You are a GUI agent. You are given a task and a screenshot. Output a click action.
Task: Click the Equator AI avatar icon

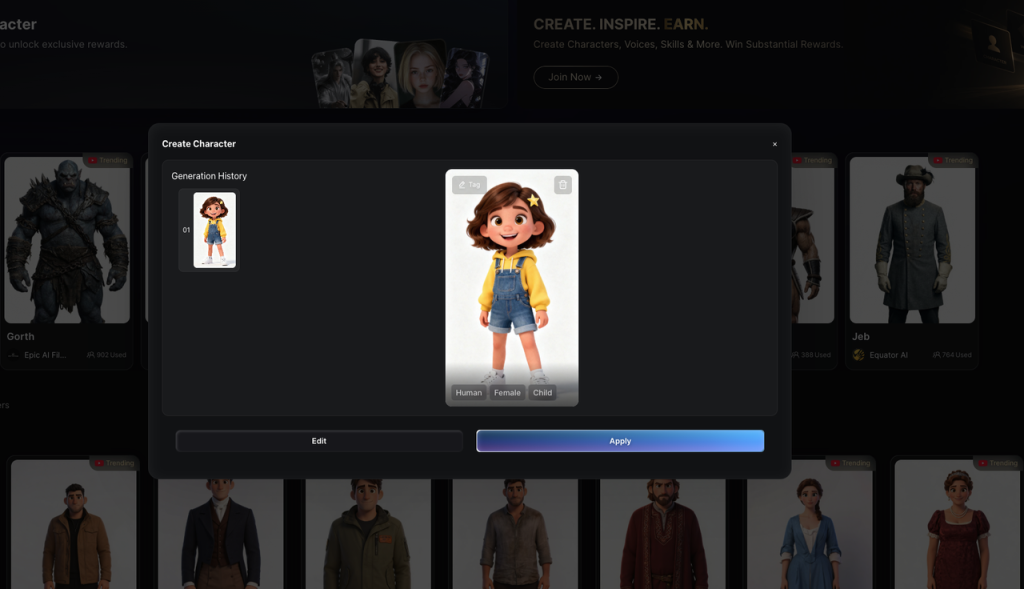point(858,355)
